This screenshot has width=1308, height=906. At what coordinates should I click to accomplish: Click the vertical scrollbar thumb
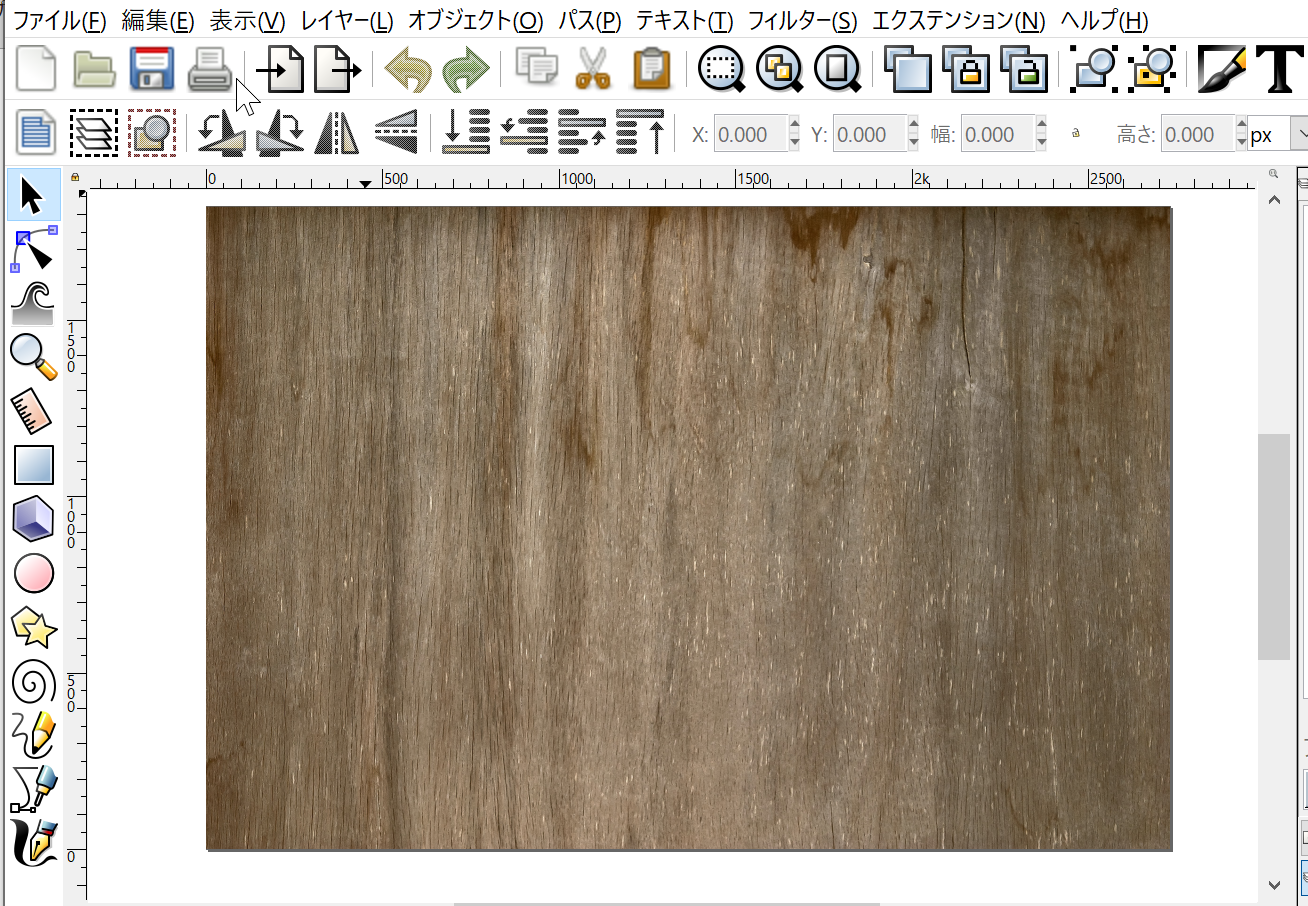click(x=1273, y=546)
